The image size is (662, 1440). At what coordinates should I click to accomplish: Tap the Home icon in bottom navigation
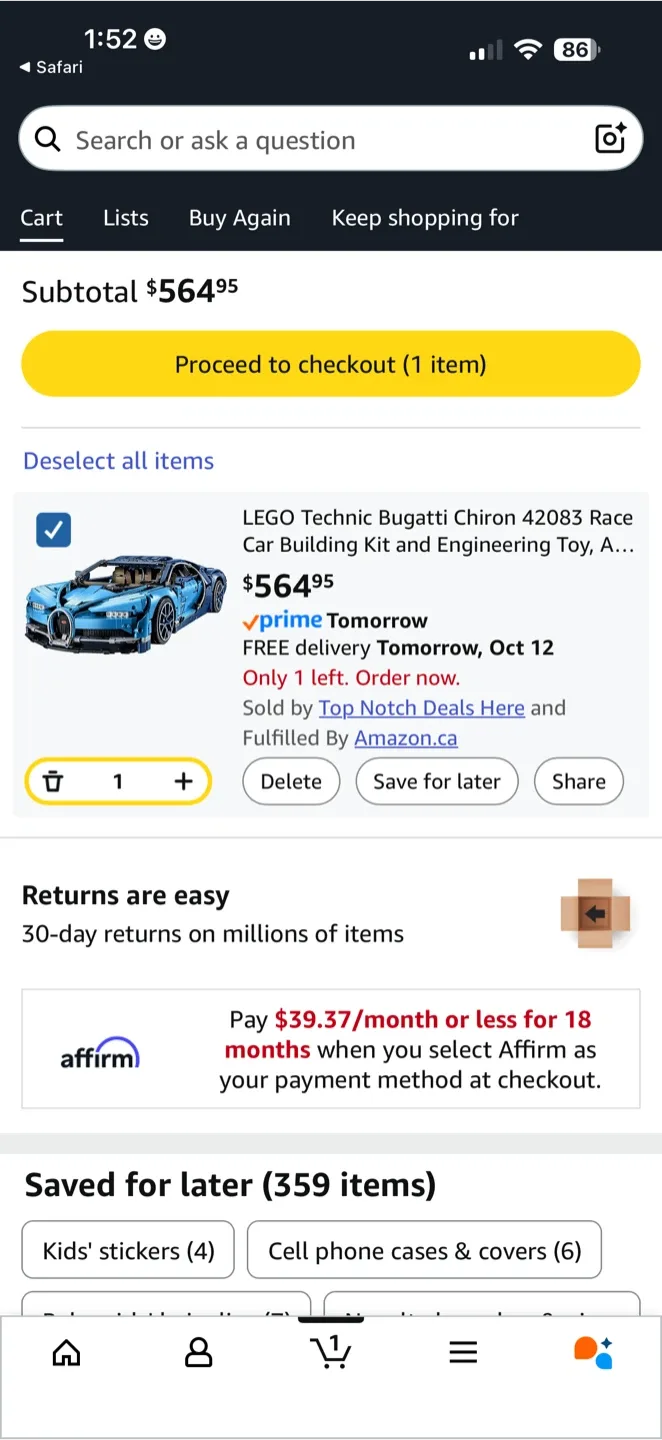tap(66, 1351)
